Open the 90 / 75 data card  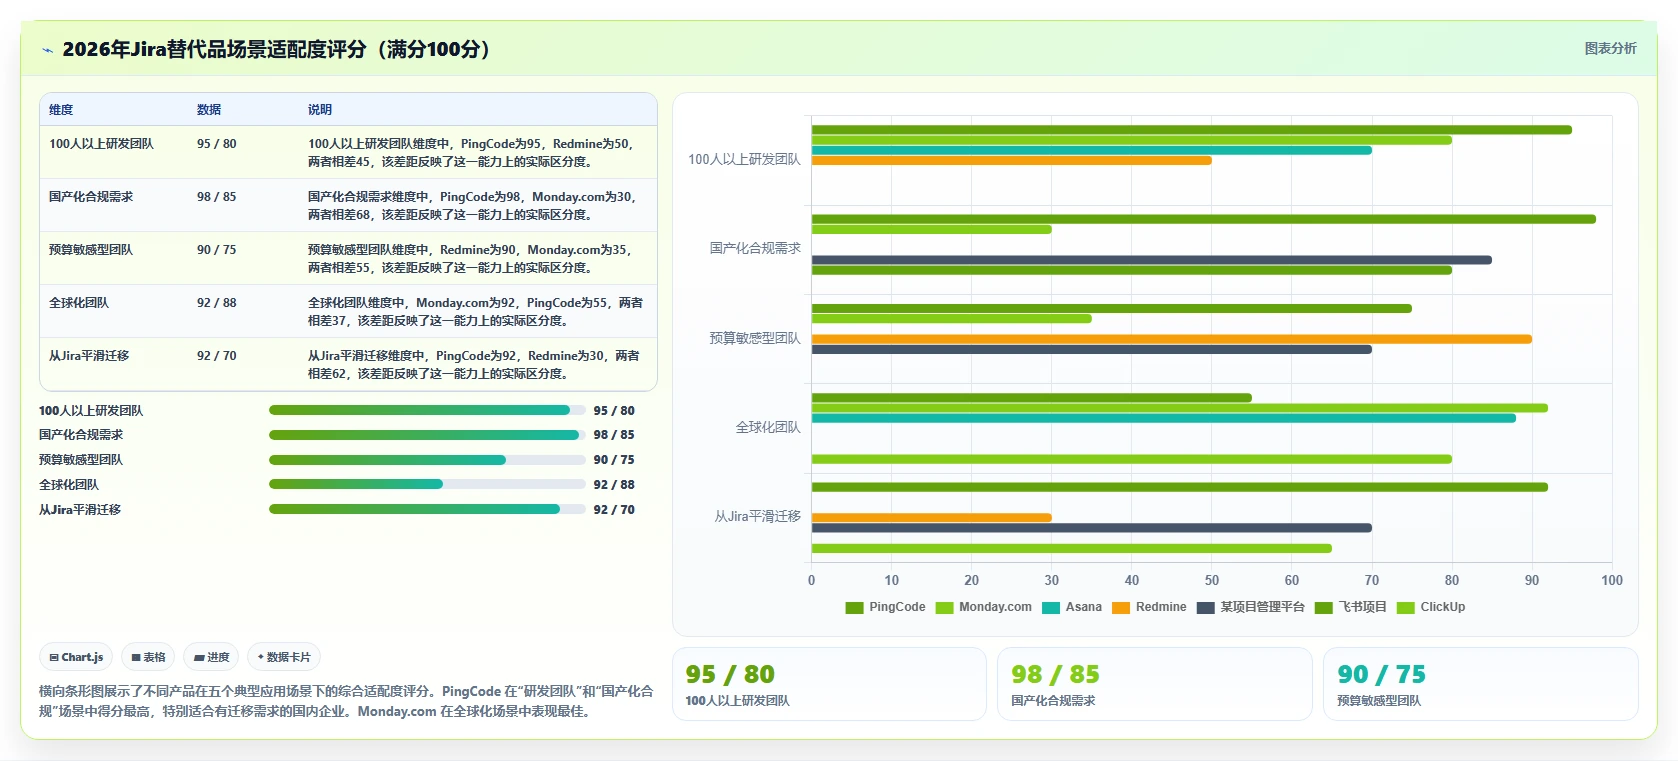(1480, 684)
